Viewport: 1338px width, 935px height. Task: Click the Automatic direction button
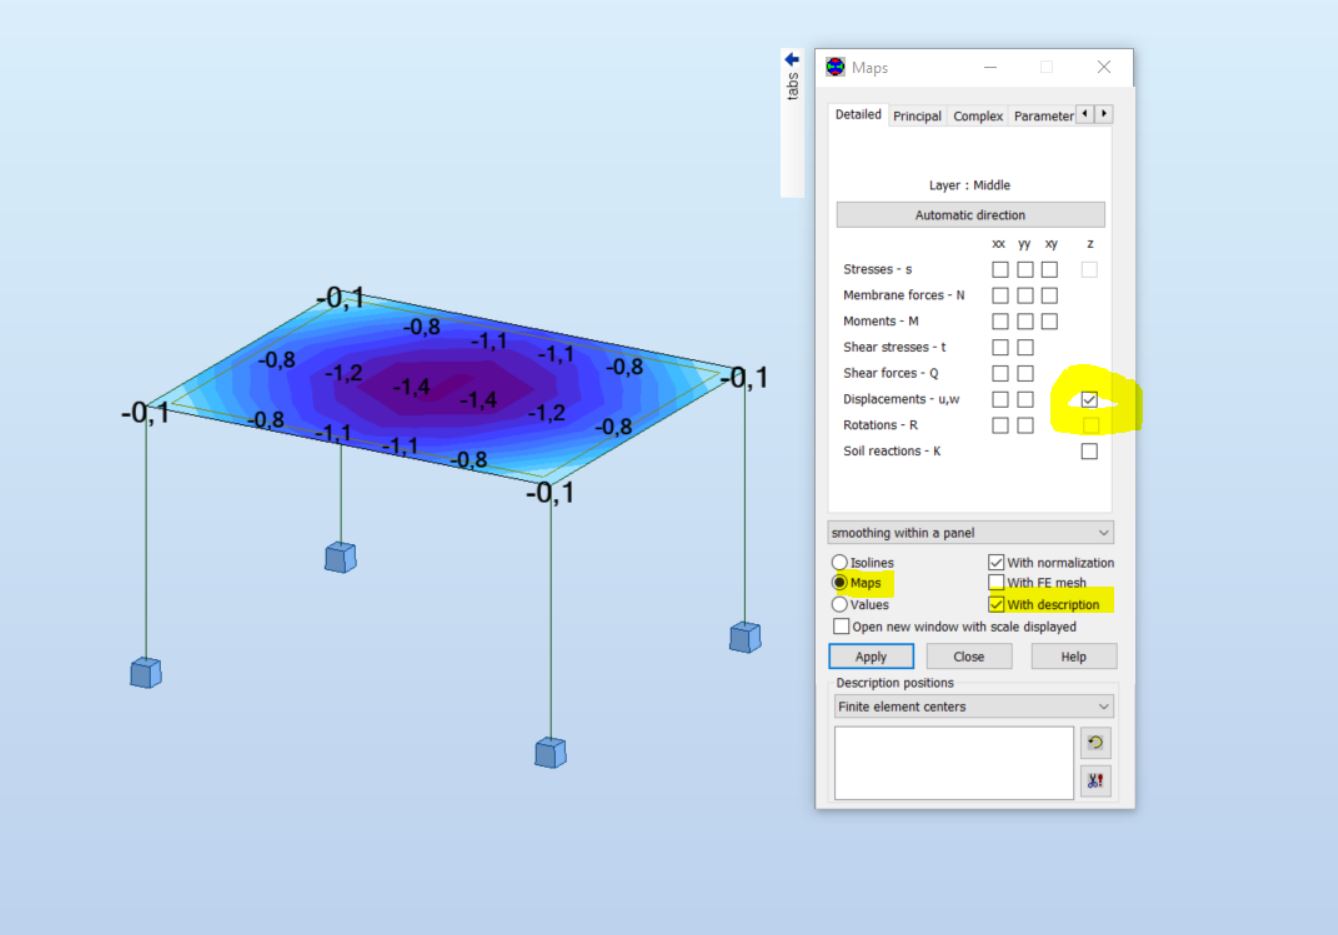click(970, 214)
